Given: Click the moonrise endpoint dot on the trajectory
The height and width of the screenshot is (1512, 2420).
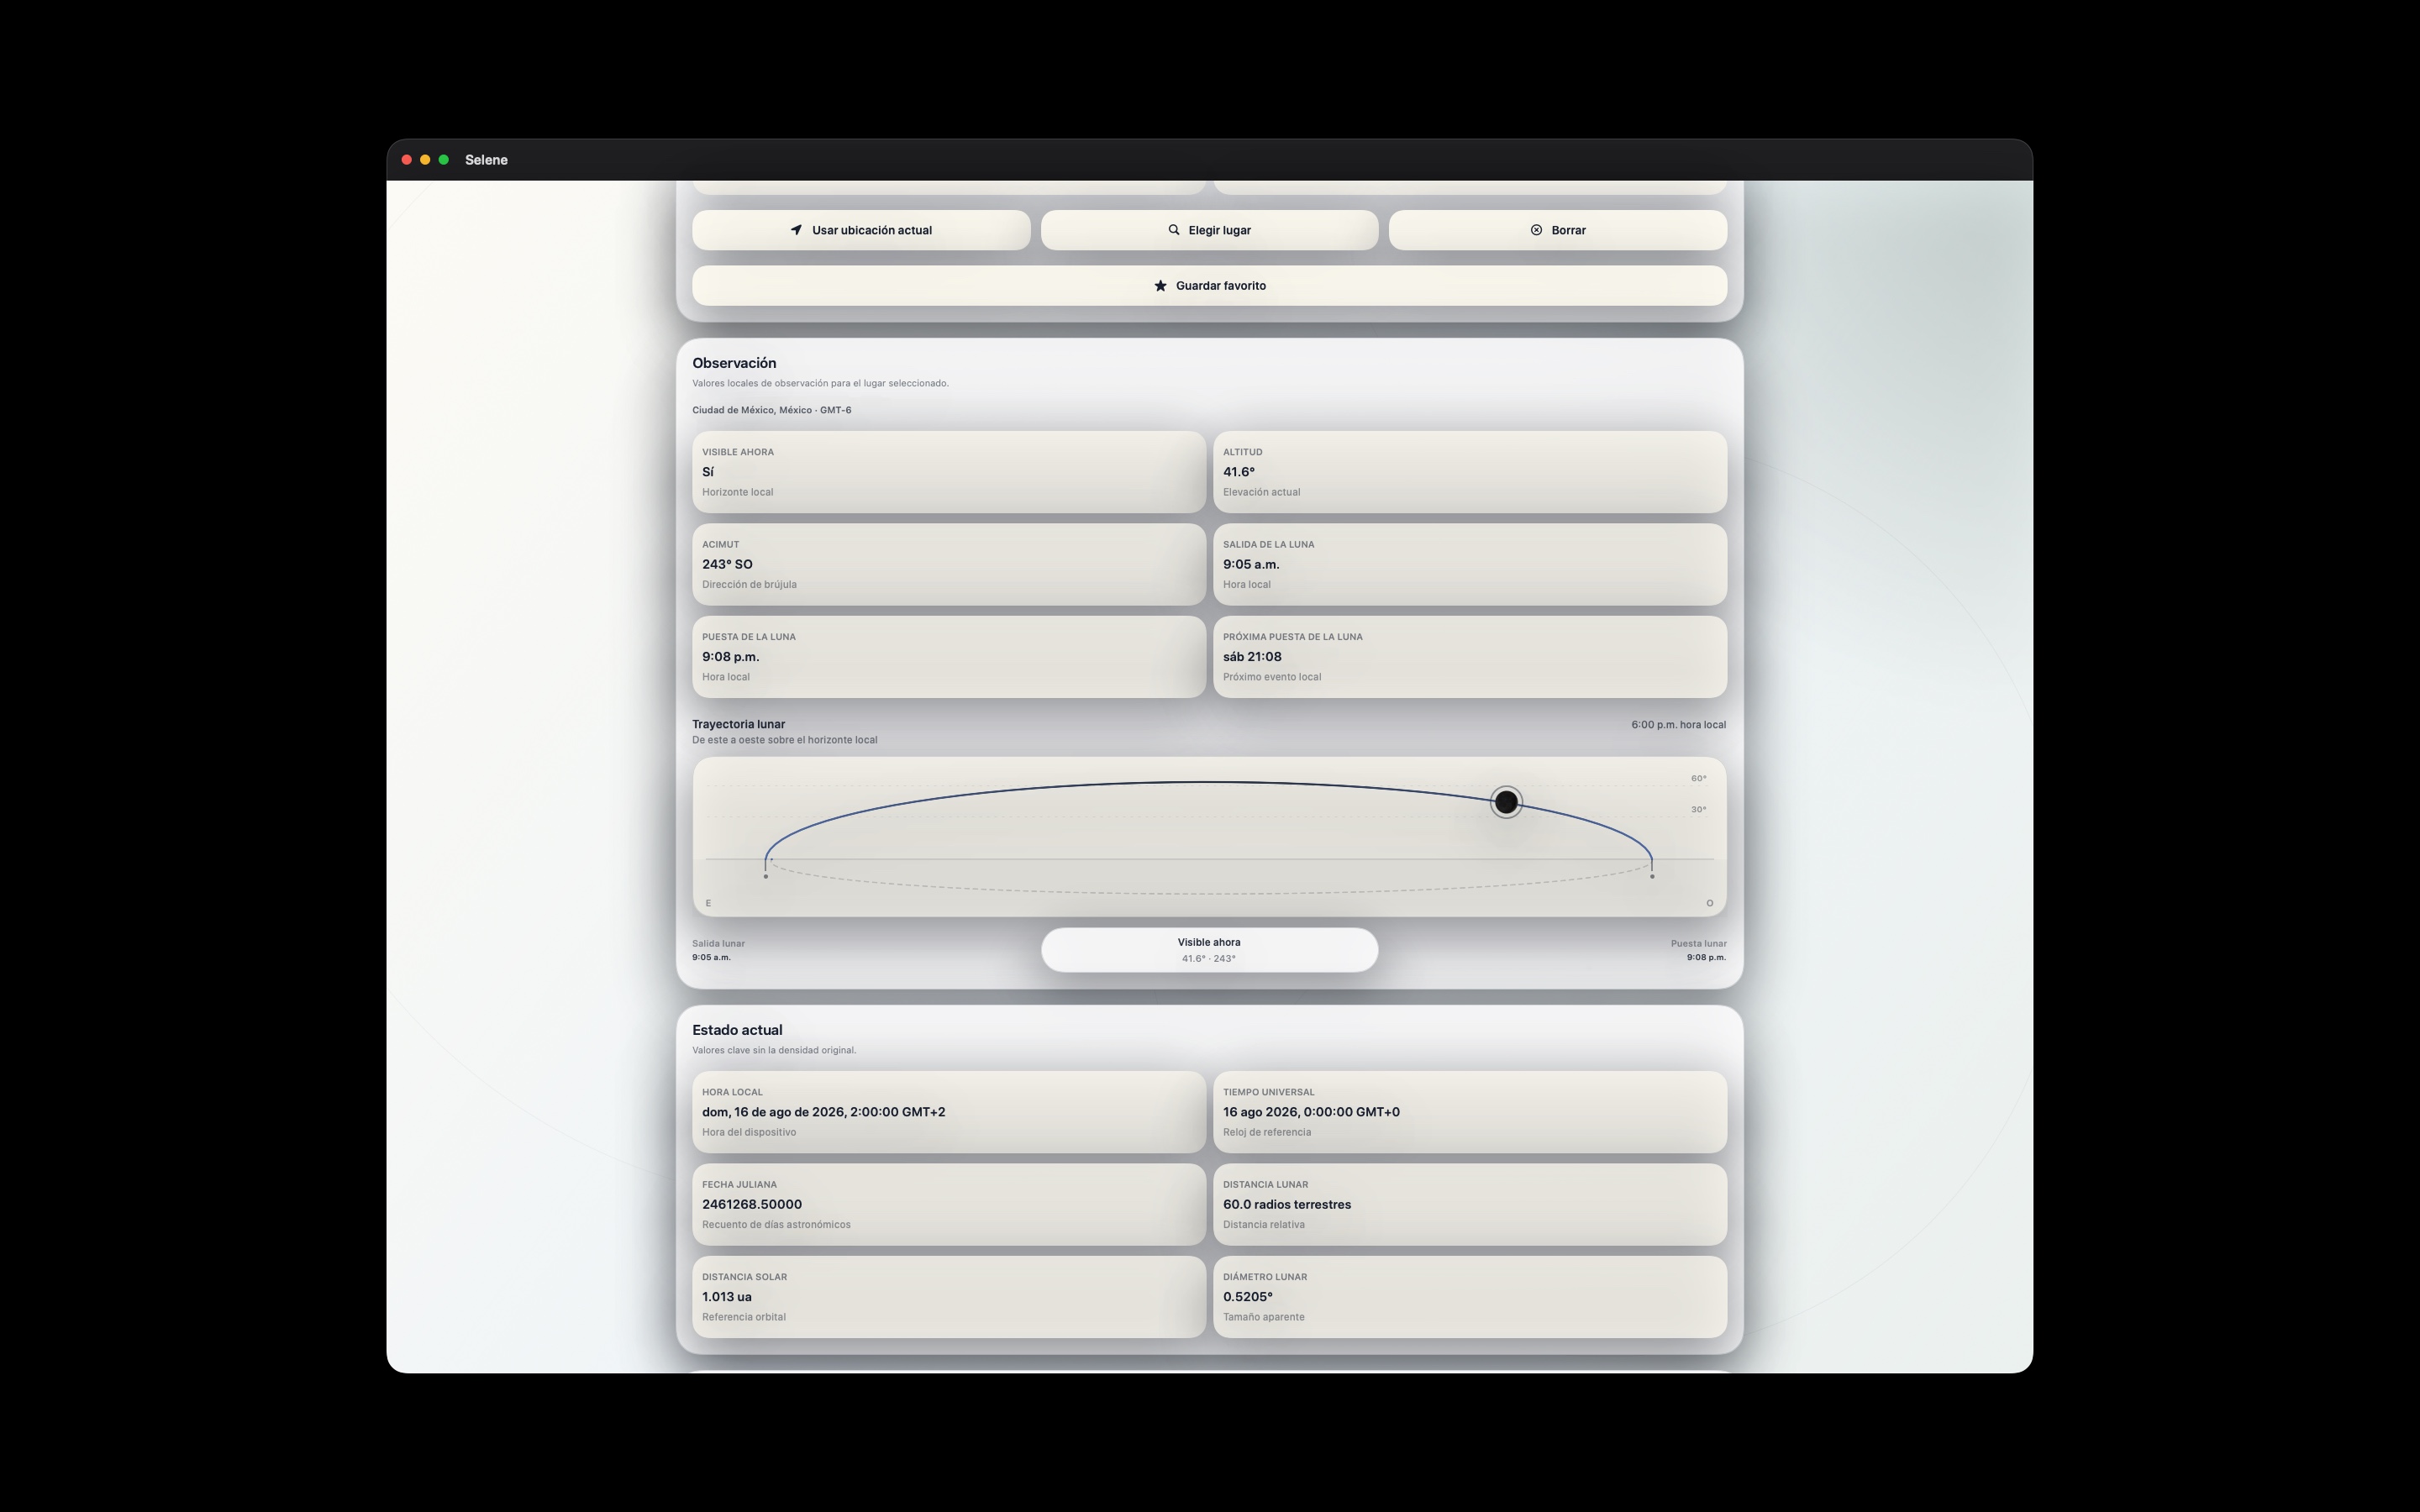Looking at the screenshot, I should pyautogui.click(x=766, y=876).
